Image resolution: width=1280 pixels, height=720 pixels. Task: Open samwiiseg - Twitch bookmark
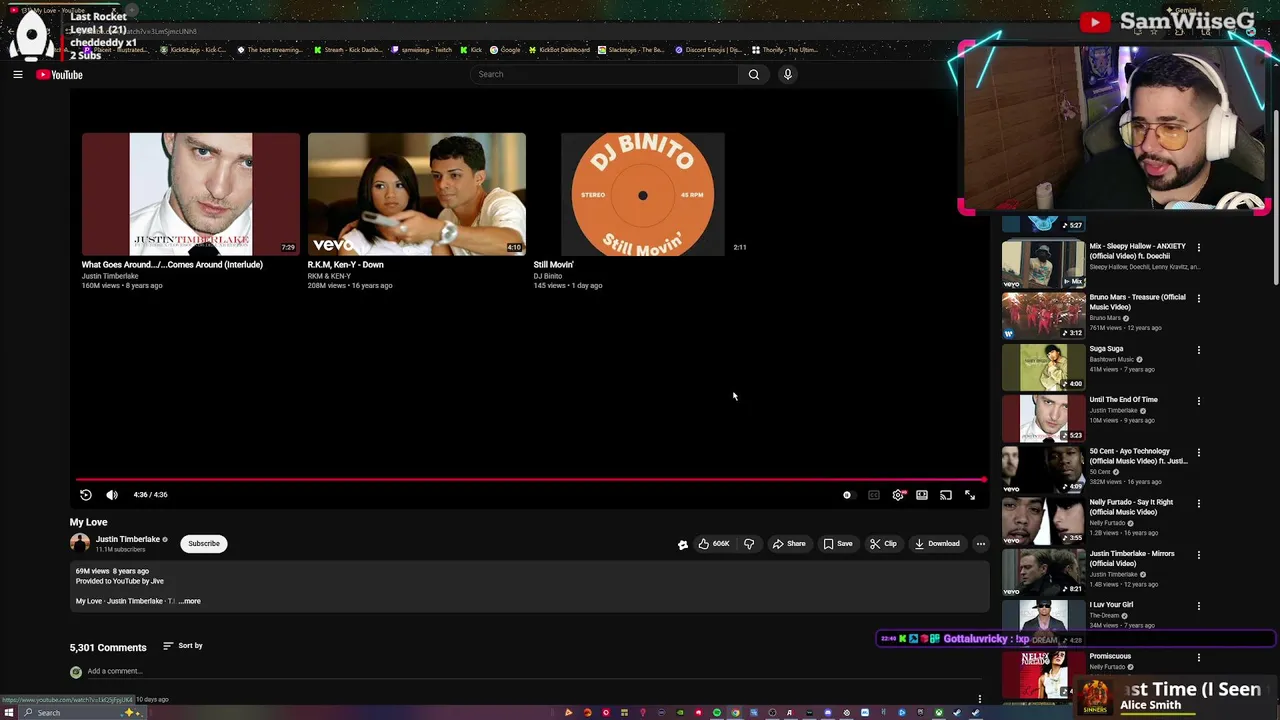[x=422, y=50]
